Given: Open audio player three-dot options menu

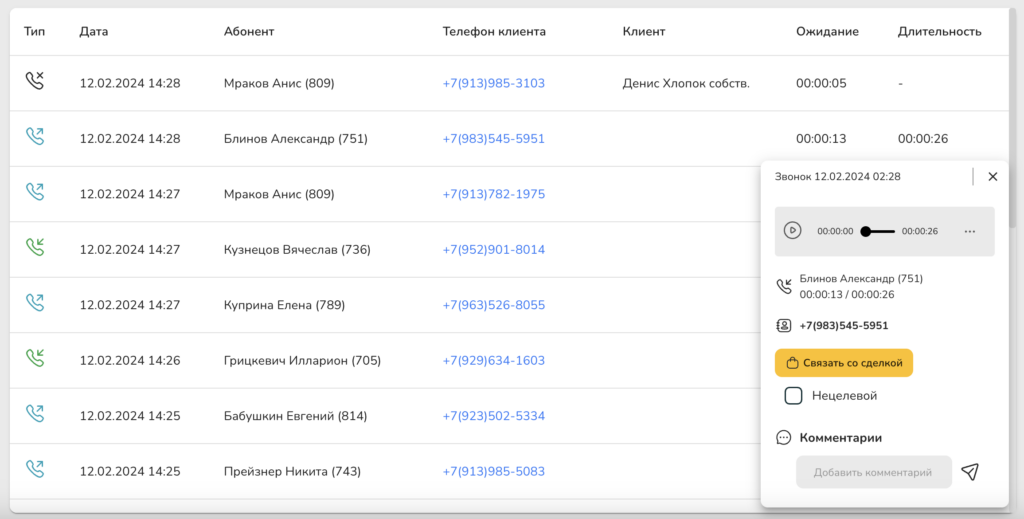Looking at the screenshot, I should 969,231.
